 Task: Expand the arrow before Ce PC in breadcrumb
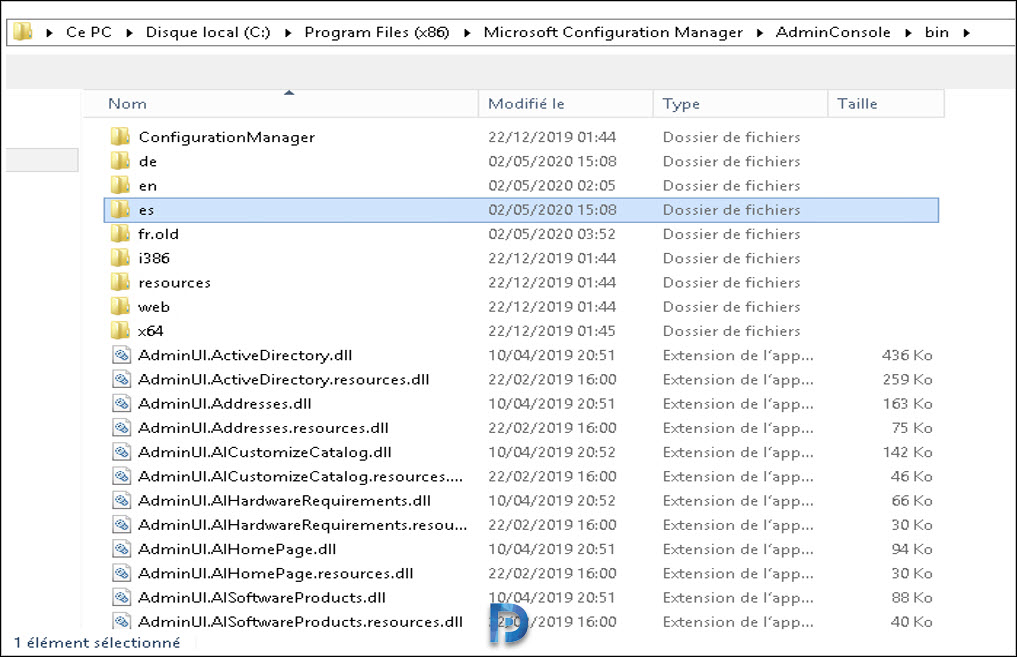point(49,32)
